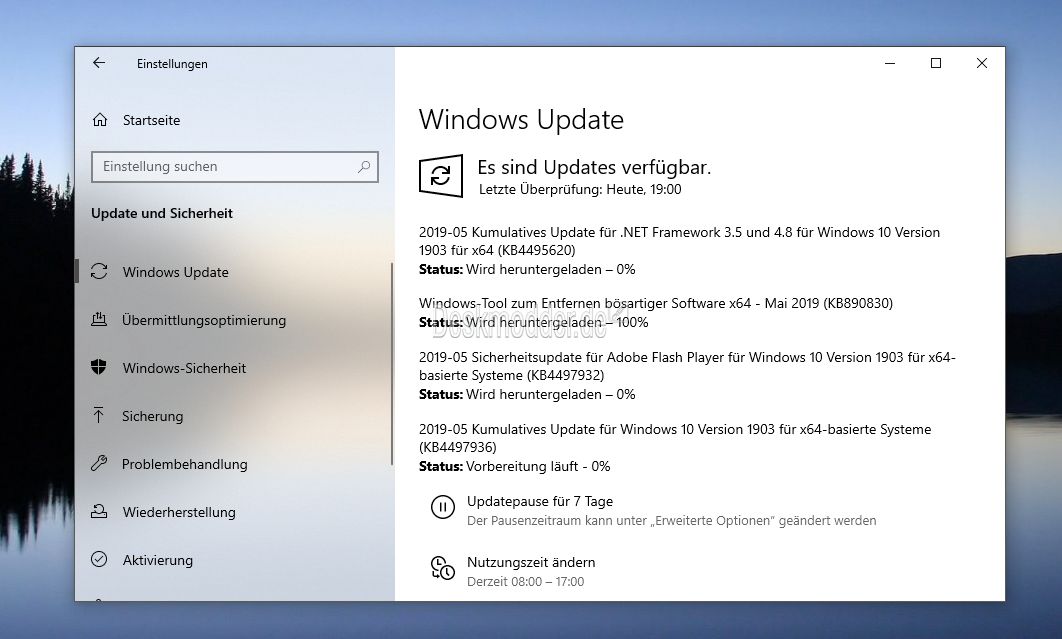
Task: Click the Sicherung upward arrow icon
Action: point(99,416)
